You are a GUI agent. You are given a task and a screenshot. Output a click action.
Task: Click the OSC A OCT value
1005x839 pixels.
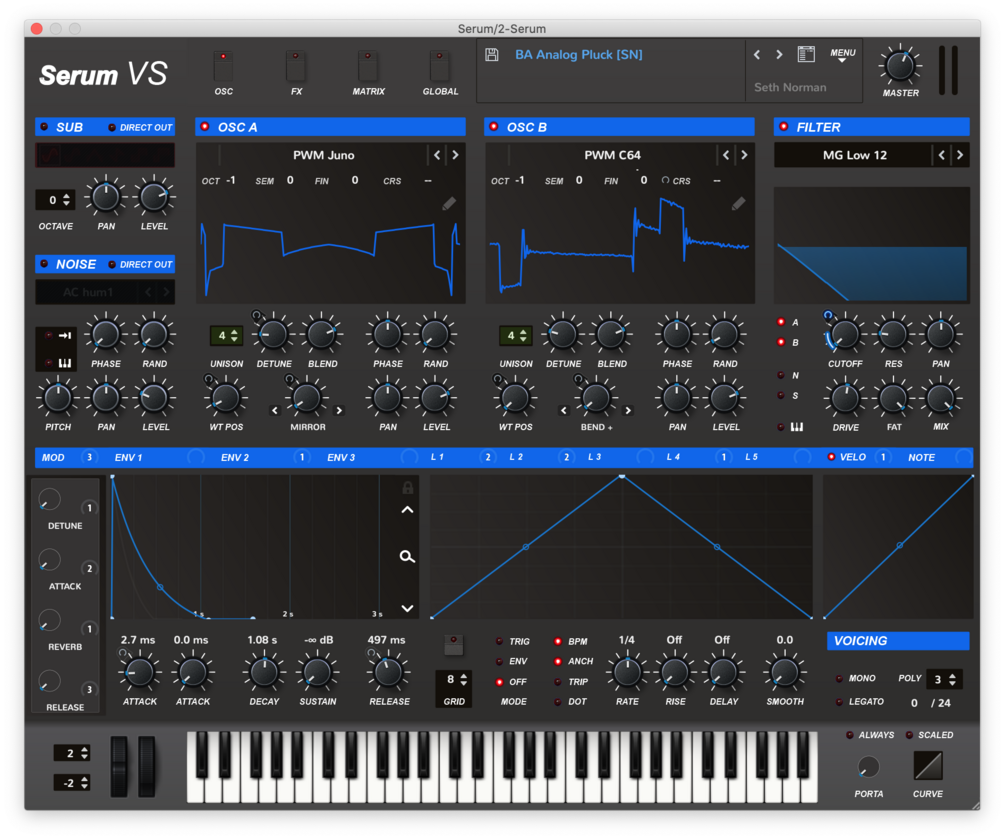pyautogui.click(x=231, y=180)
